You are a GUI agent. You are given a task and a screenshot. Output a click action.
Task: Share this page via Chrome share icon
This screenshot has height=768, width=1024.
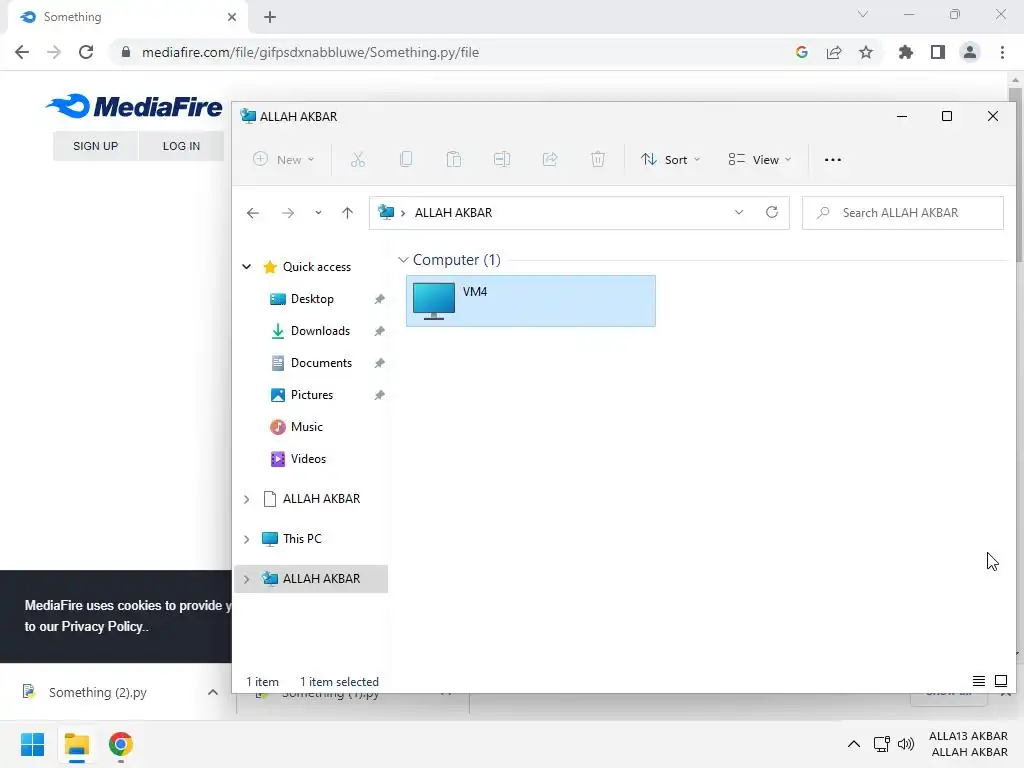click(x=834, y=52)
